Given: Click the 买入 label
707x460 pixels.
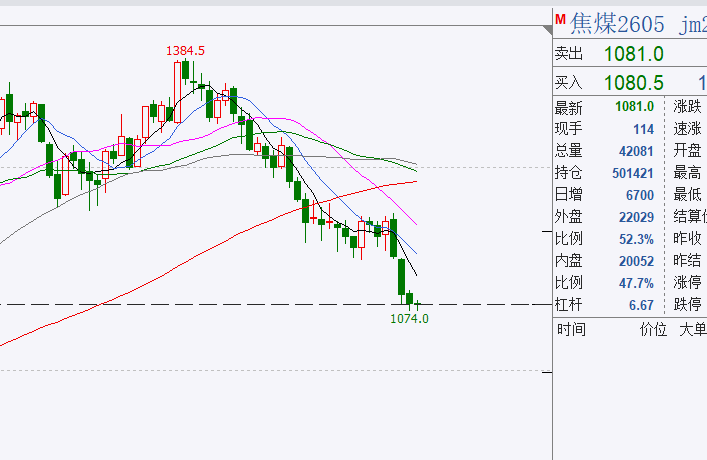Looking at the screenshot, I should coord(569,83).
